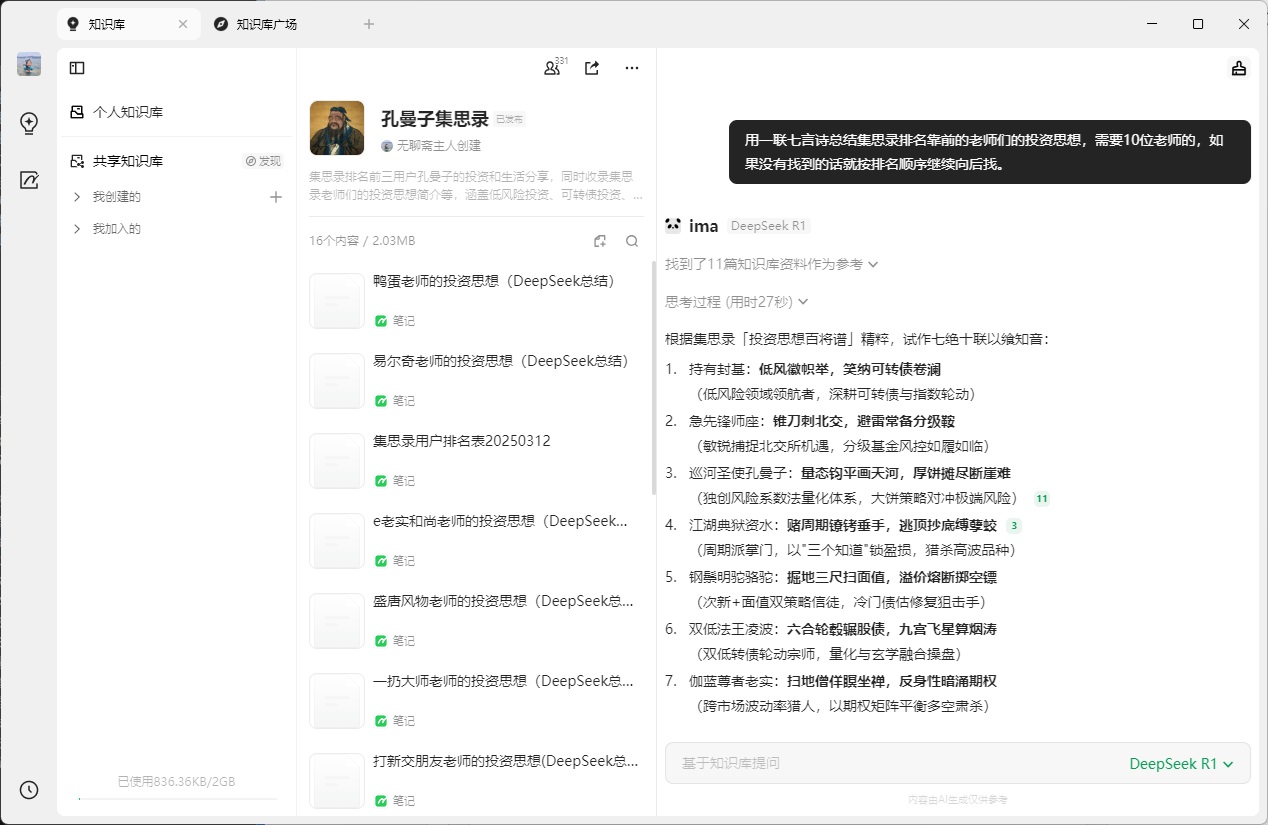1268x825 pixels.
Task: Add a new tab with plus icon
Action: pos(369,24)
